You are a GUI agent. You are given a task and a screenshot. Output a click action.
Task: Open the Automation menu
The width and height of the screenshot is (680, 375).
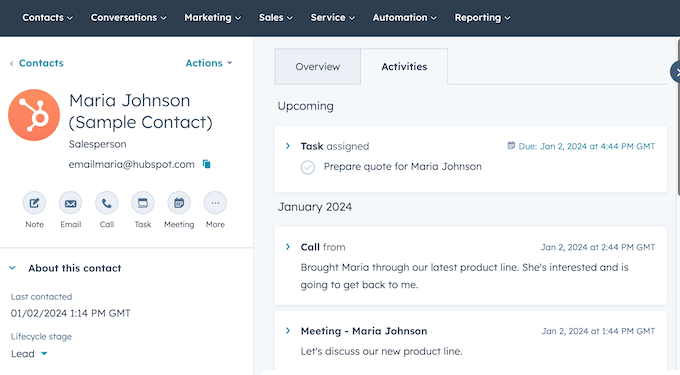coord(405,17)
